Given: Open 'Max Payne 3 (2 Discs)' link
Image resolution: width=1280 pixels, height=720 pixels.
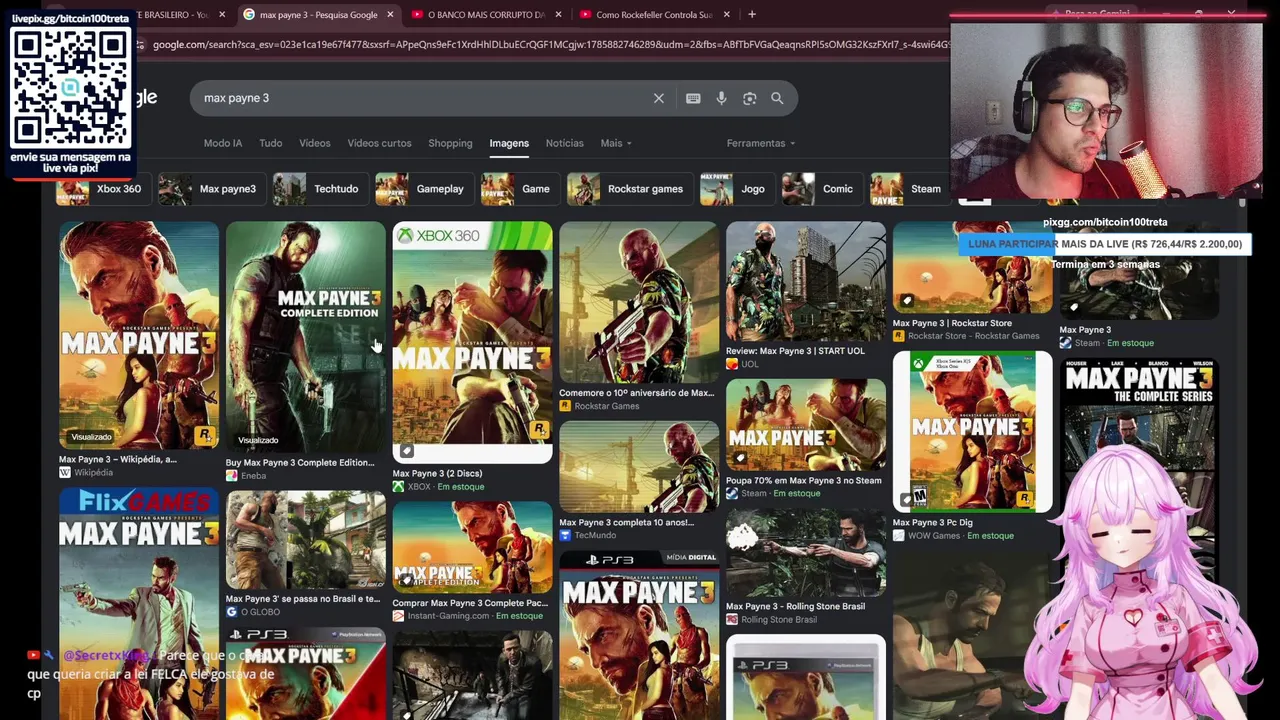Looking at the screenshot, I should (x=437, y=474).
